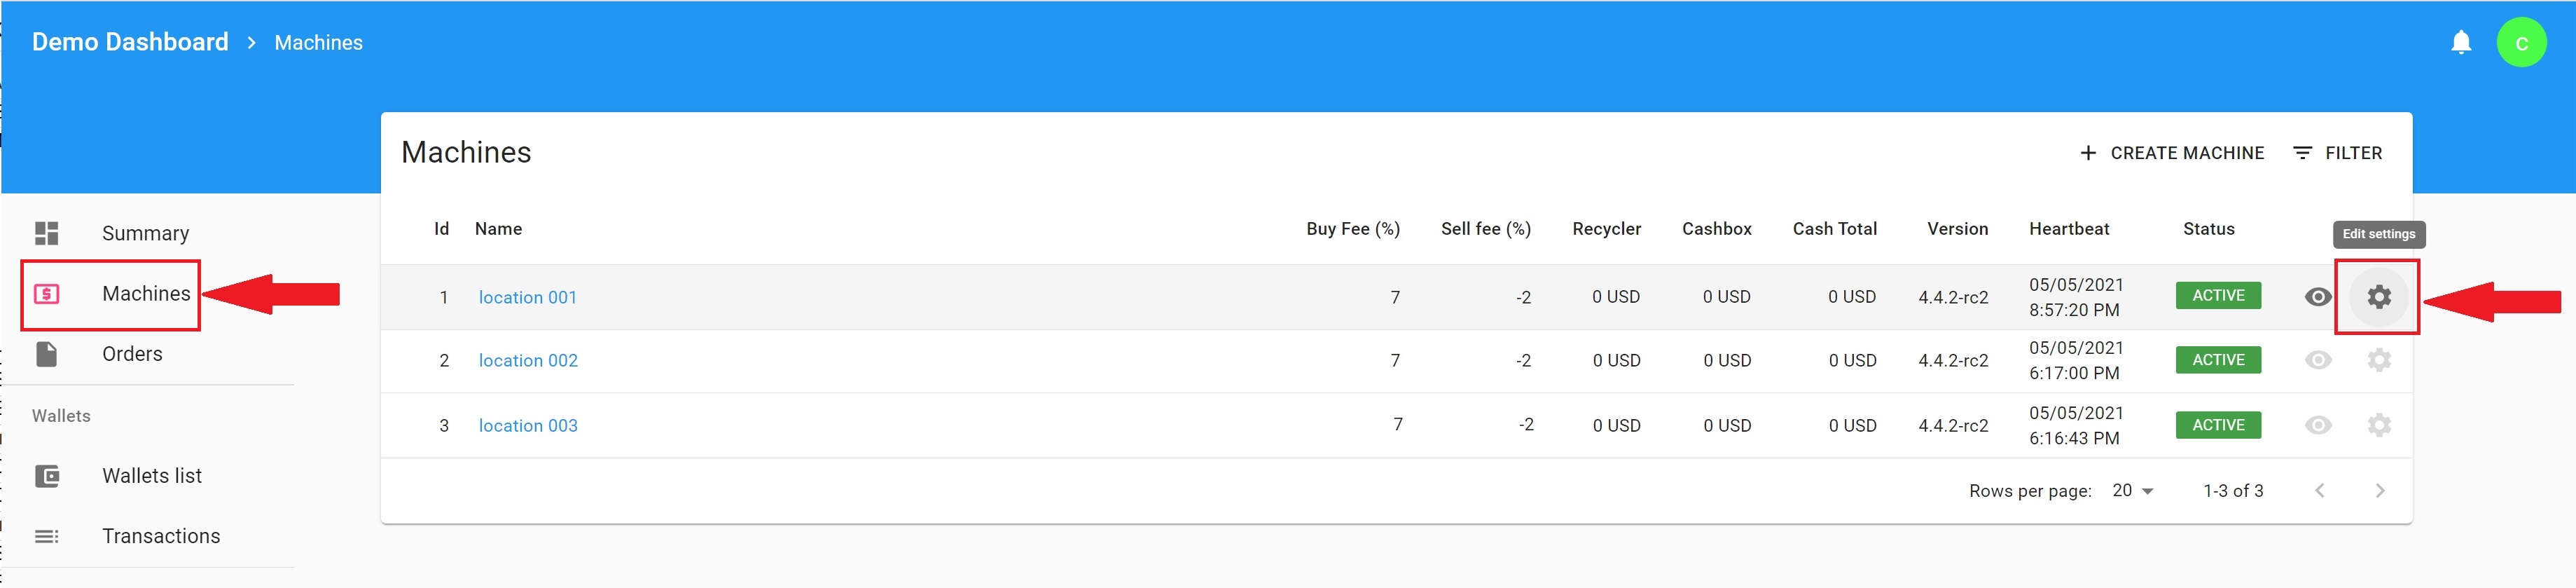
Task: Toggle eye view icon for location 002
Action: coord(2318,360)
